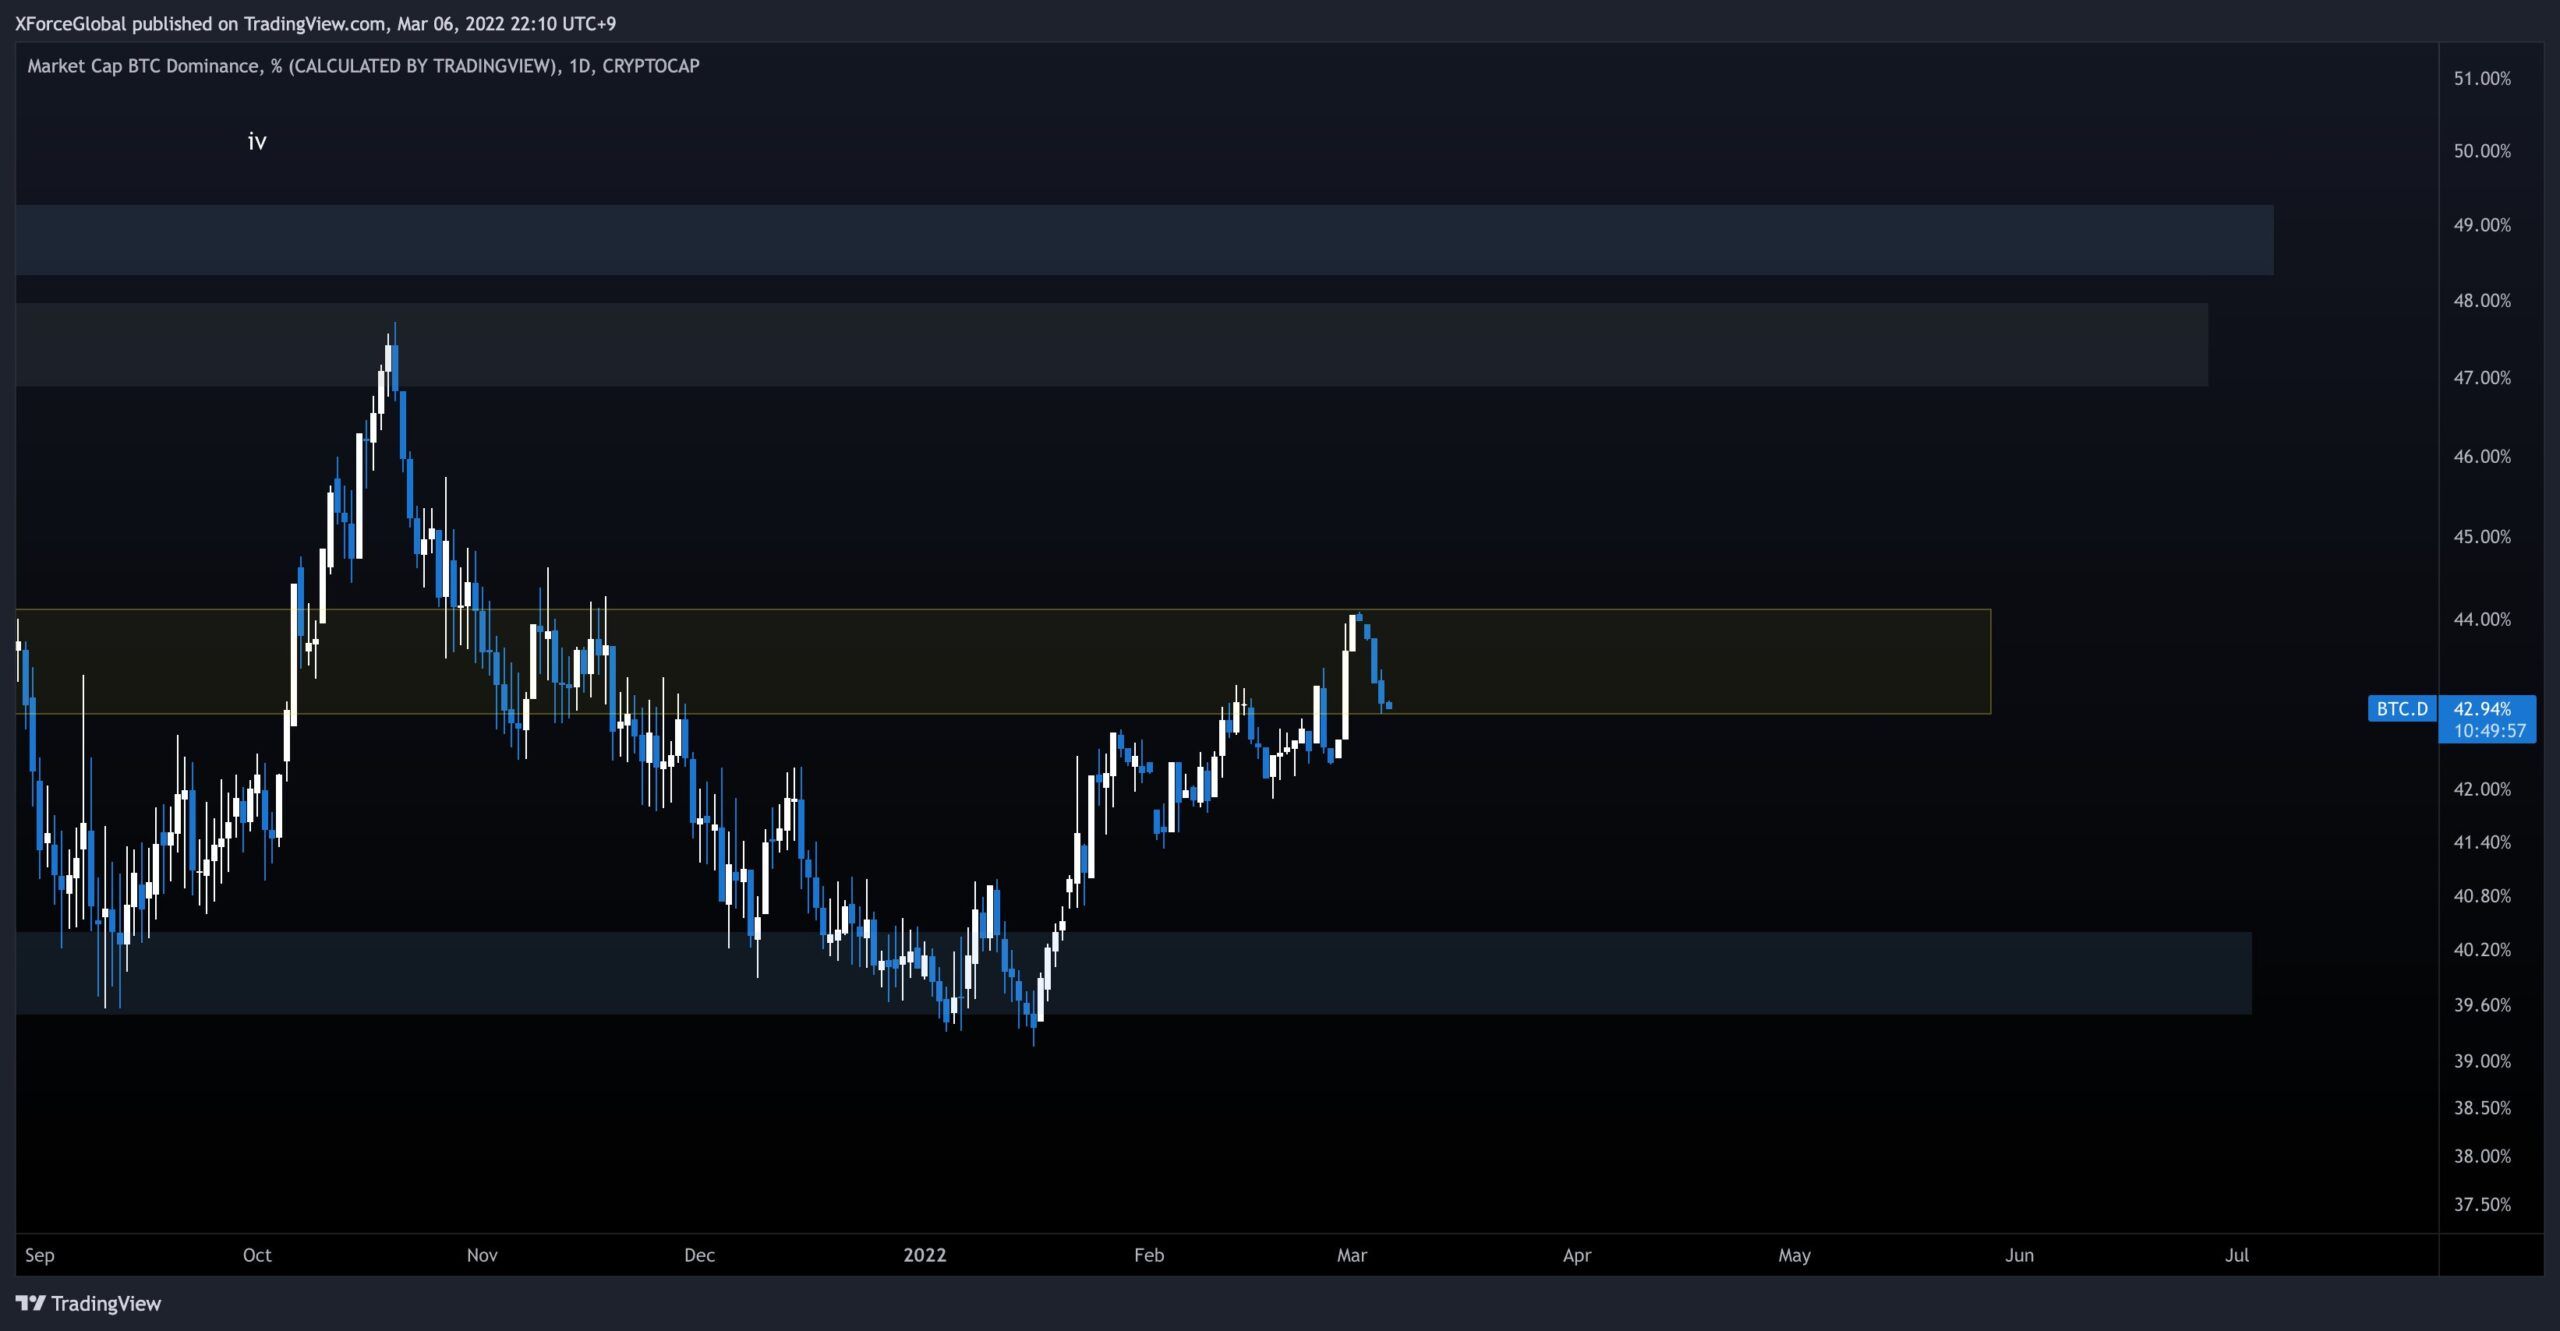Click the 2022 label on time axis
The width and height of the screenshot is (2560, 1331).
[924, 1255]
